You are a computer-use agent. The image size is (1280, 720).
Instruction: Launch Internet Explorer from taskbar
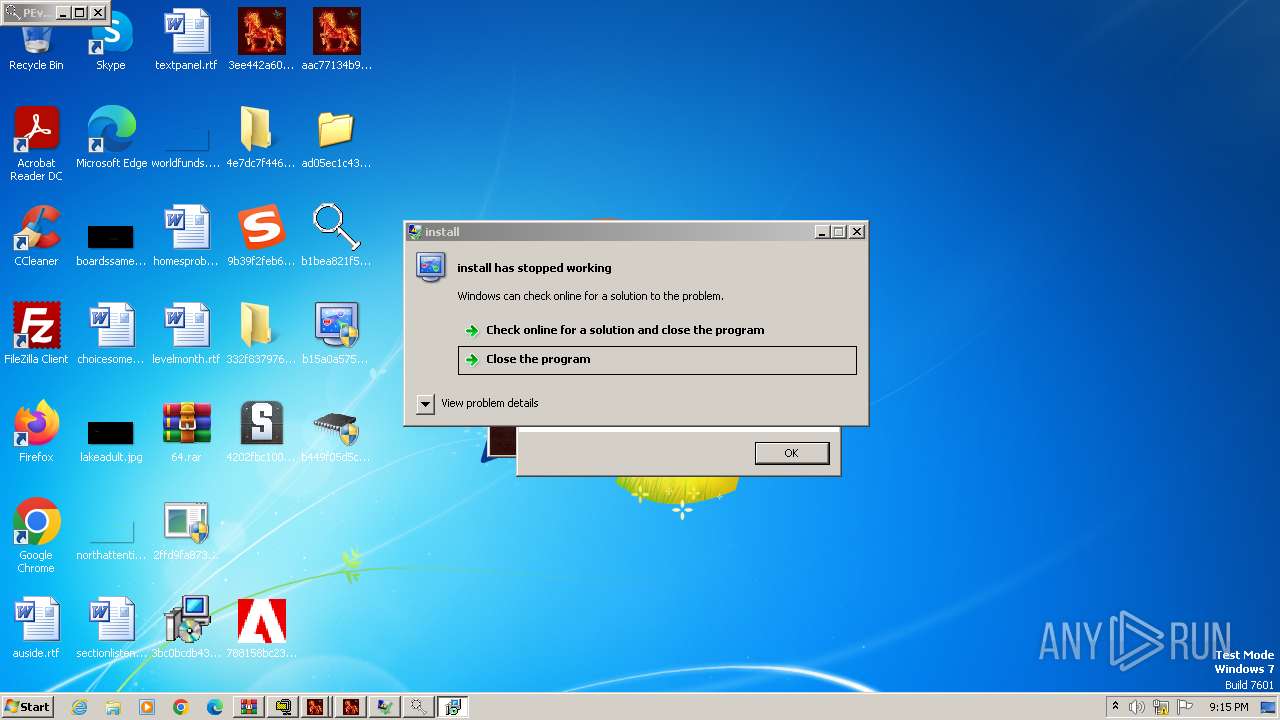79,707
